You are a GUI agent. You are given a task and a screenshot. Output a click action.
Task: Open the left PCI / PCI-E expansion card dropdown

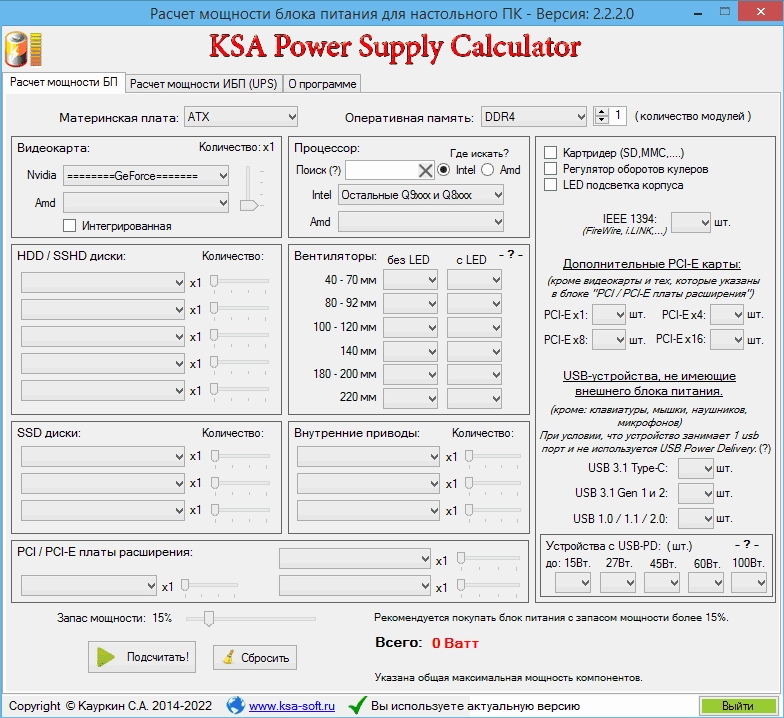(x=88, y=586)
